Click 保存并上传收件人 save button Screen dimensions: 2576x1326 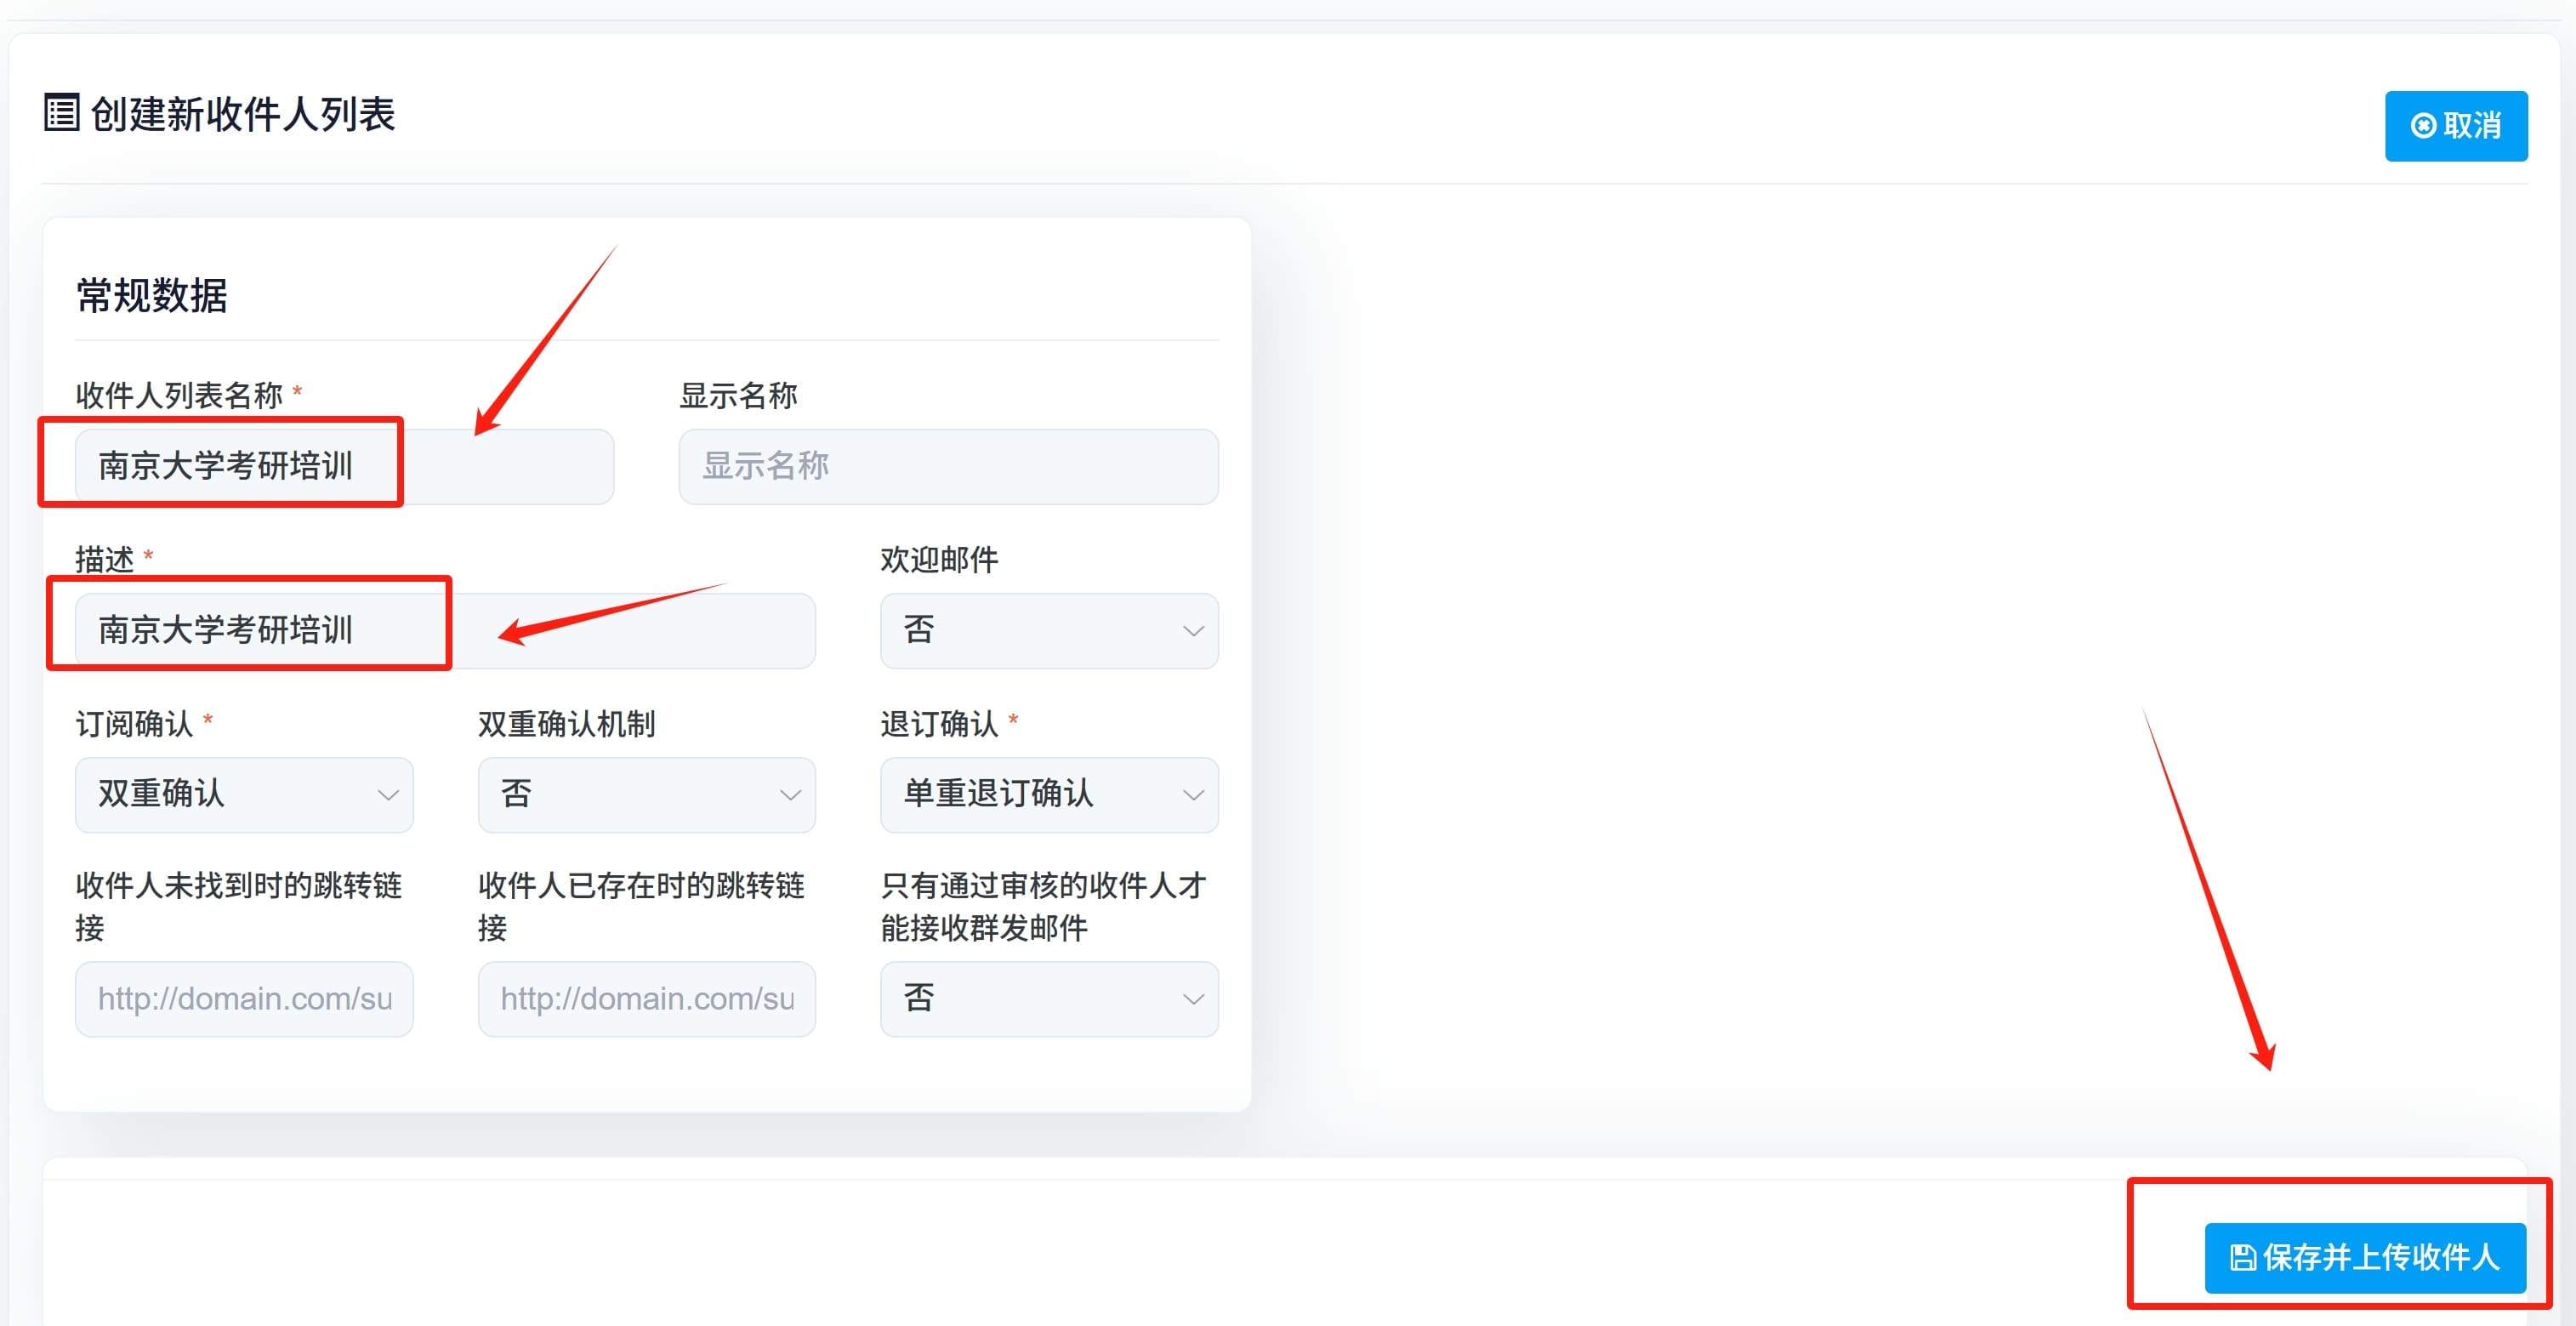coord(2365,1257)
